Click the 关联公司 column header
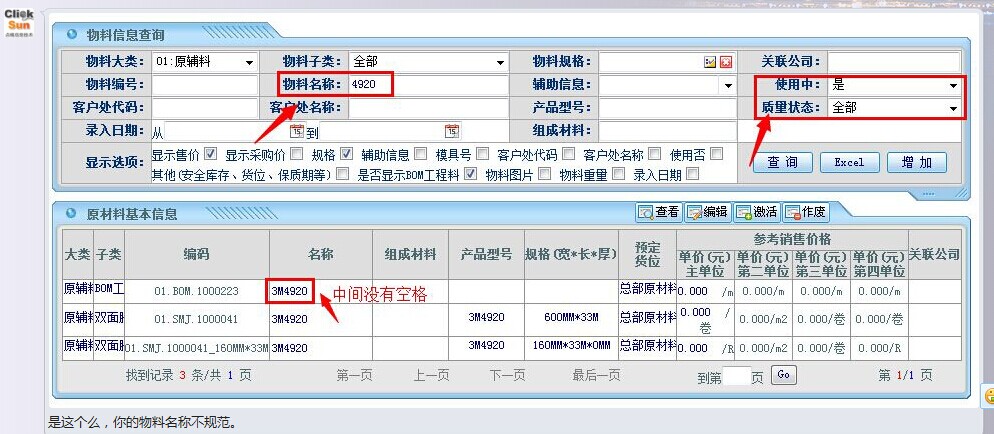The height and width of the screenshot is (434, 994). pos(934,255)
